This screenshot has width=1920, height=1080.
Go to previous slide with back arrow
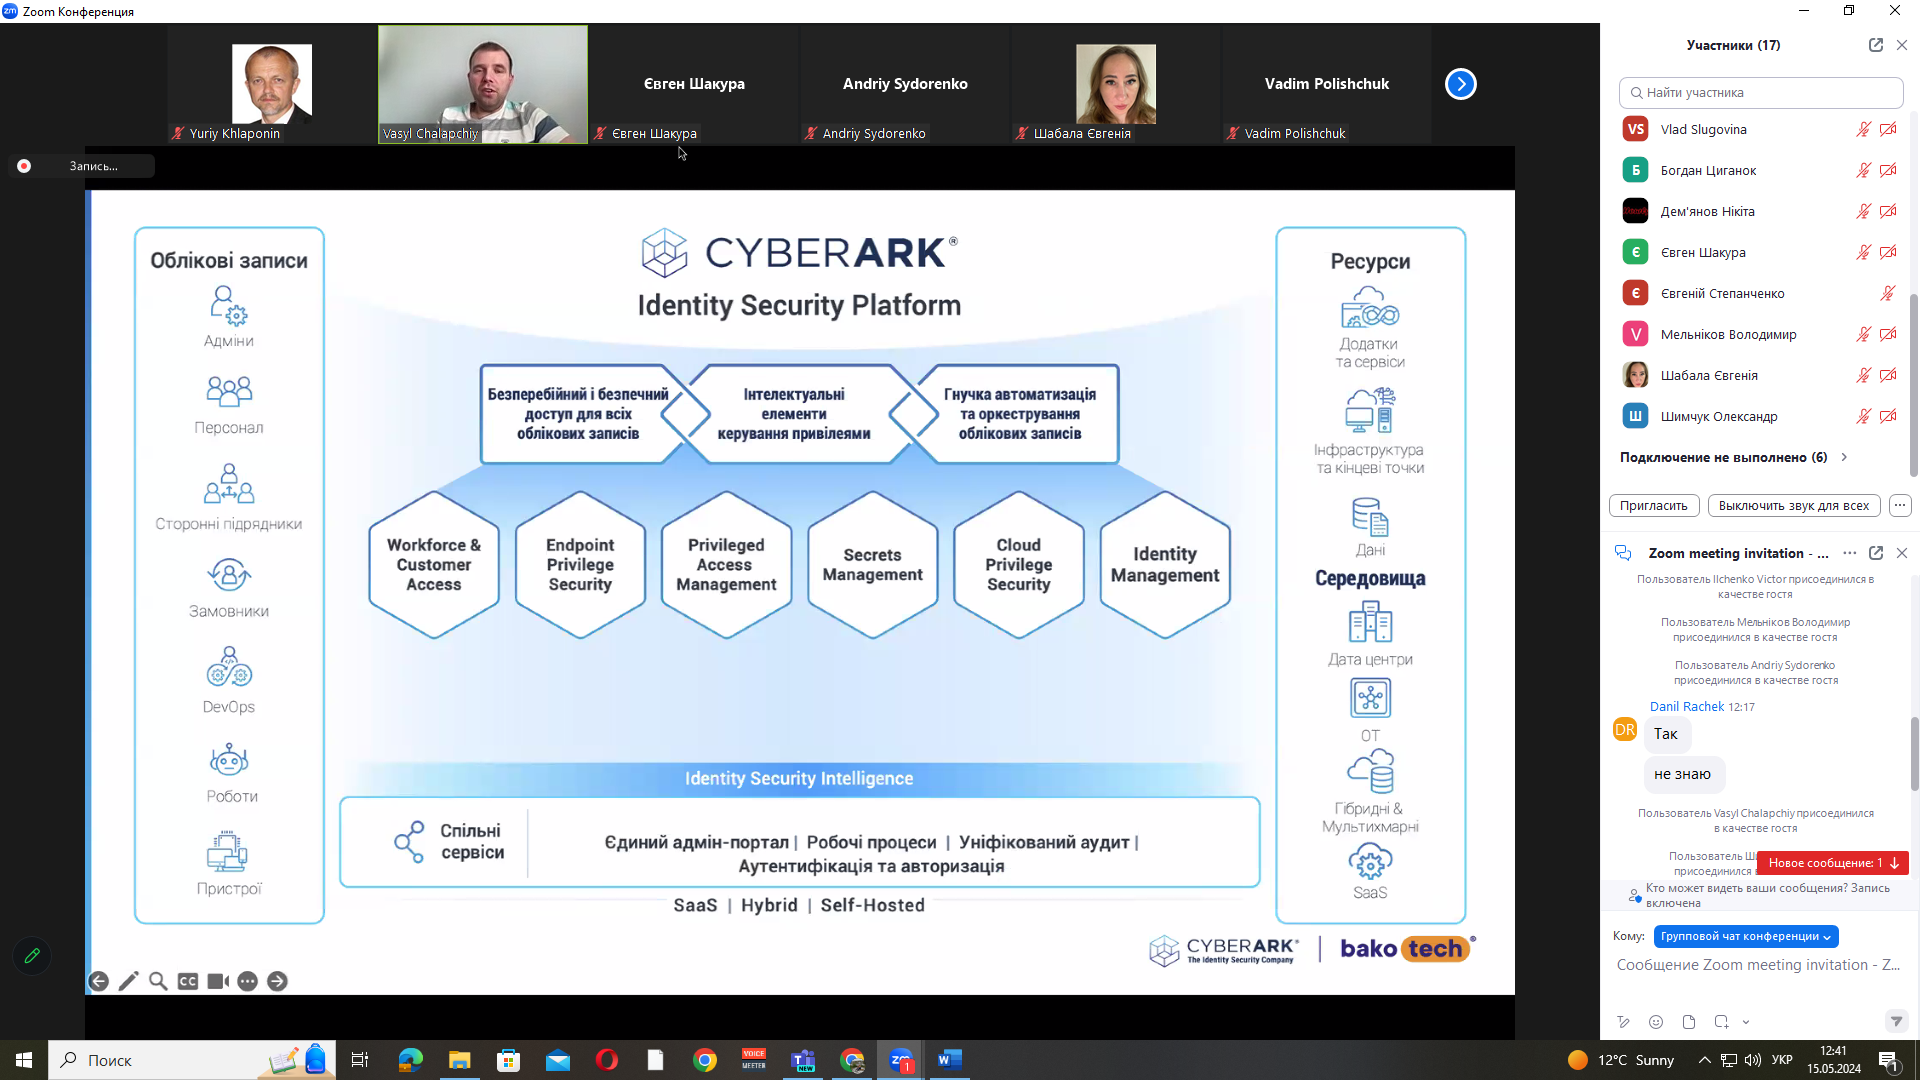(x=98, y=981)
